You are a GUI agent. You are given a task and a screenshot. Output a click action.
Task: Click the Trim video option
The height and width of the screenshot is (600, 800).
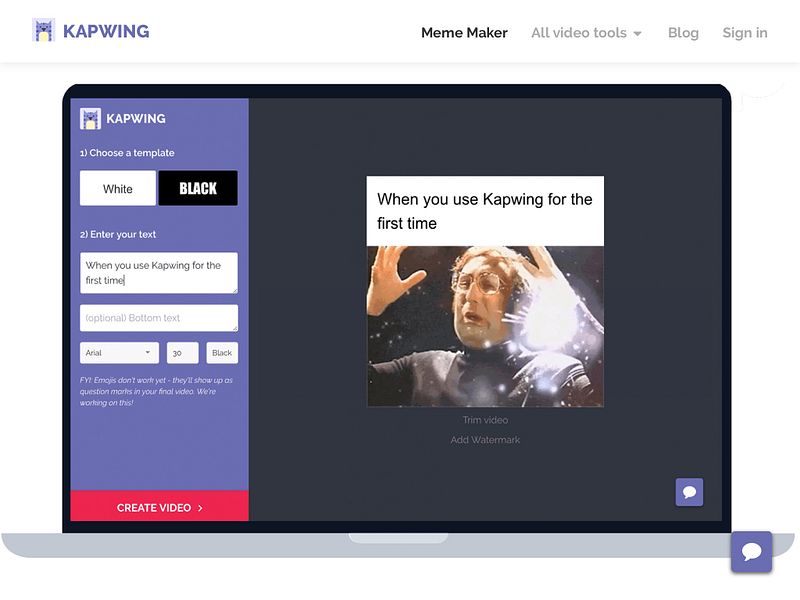coord(485,419)
